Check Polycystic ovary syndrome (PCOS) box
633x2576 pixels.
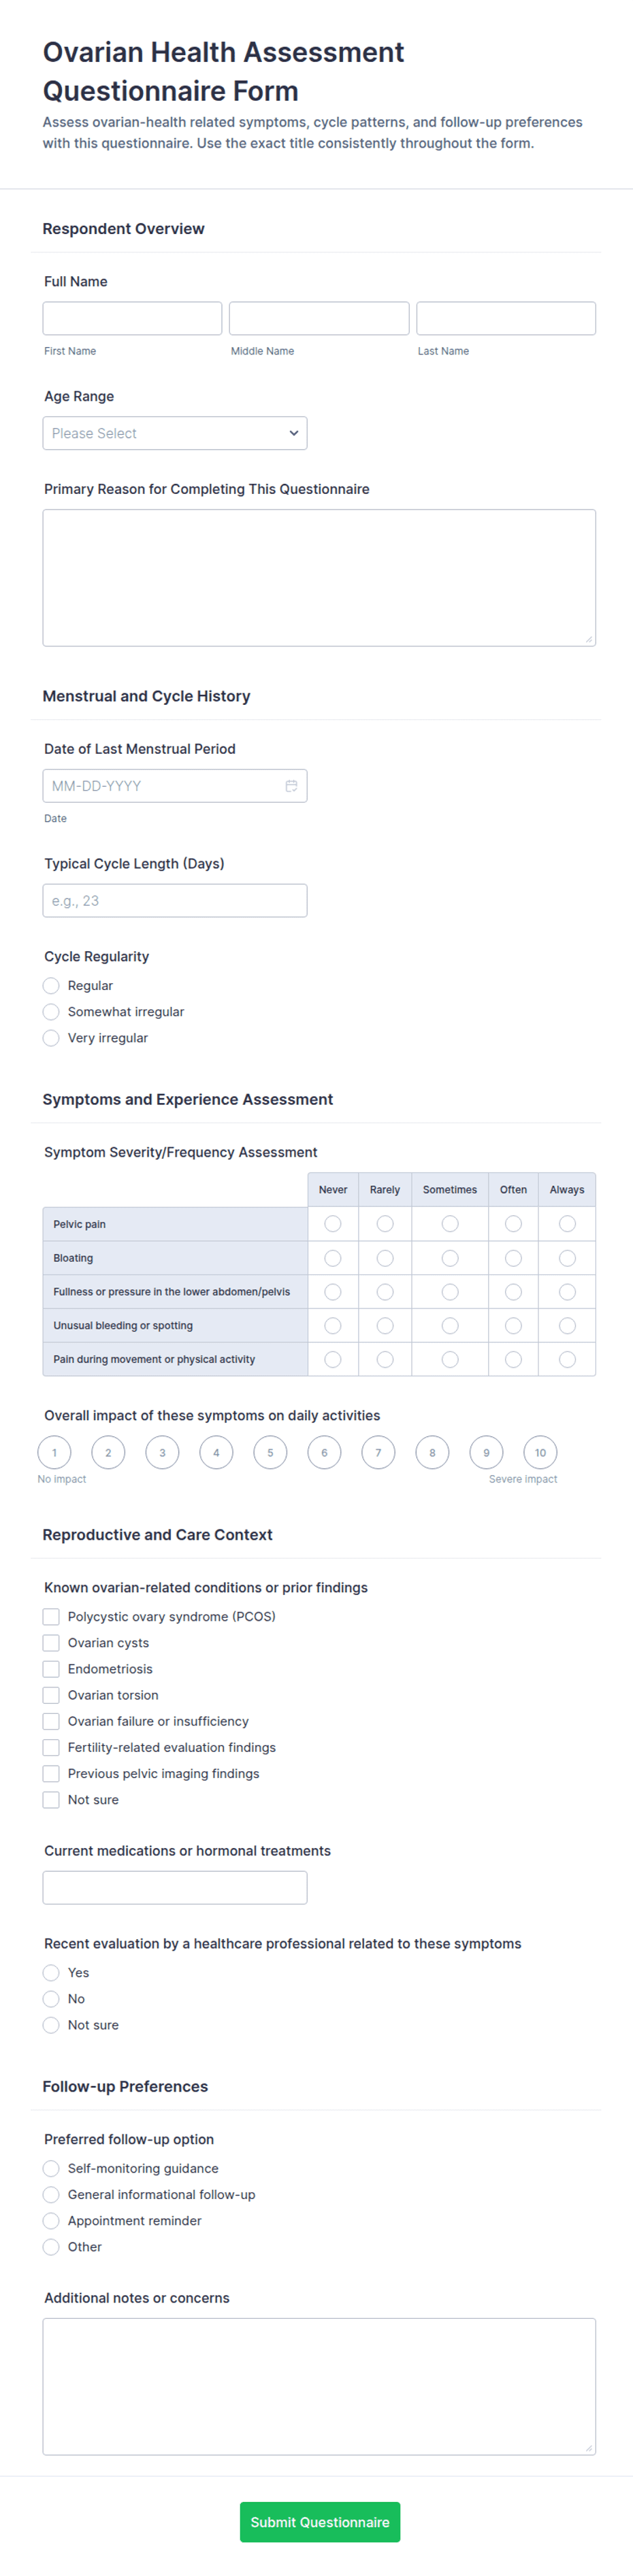coord(51,1617)
